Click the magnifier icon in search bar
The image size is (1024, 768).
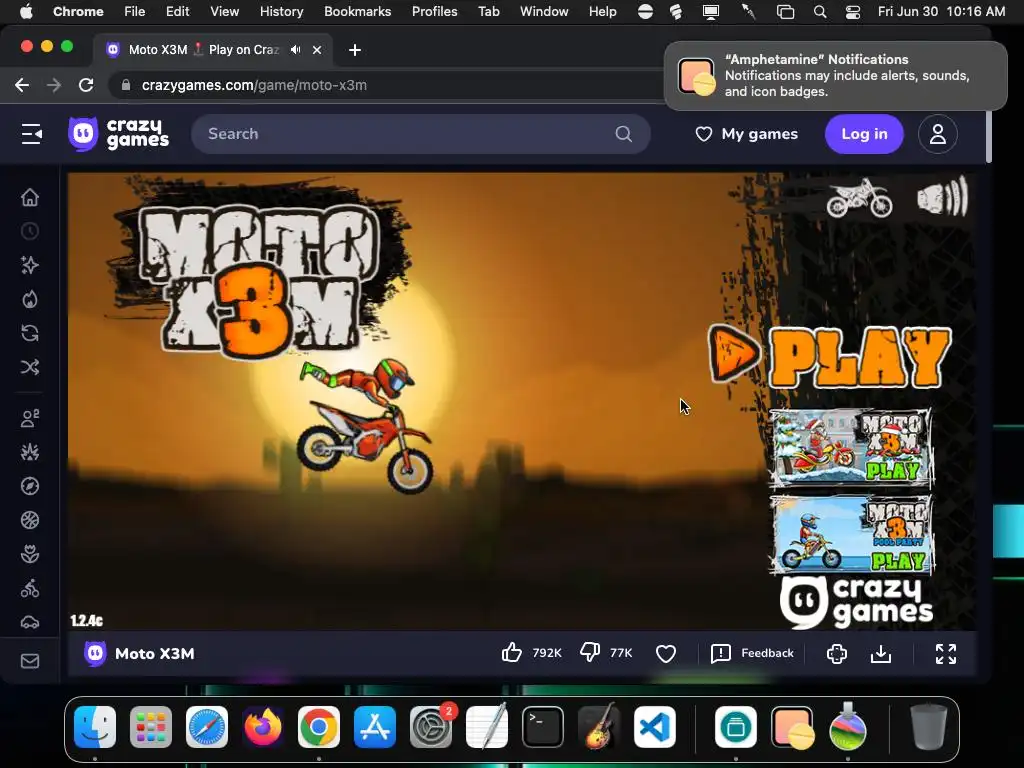[624, 134]
